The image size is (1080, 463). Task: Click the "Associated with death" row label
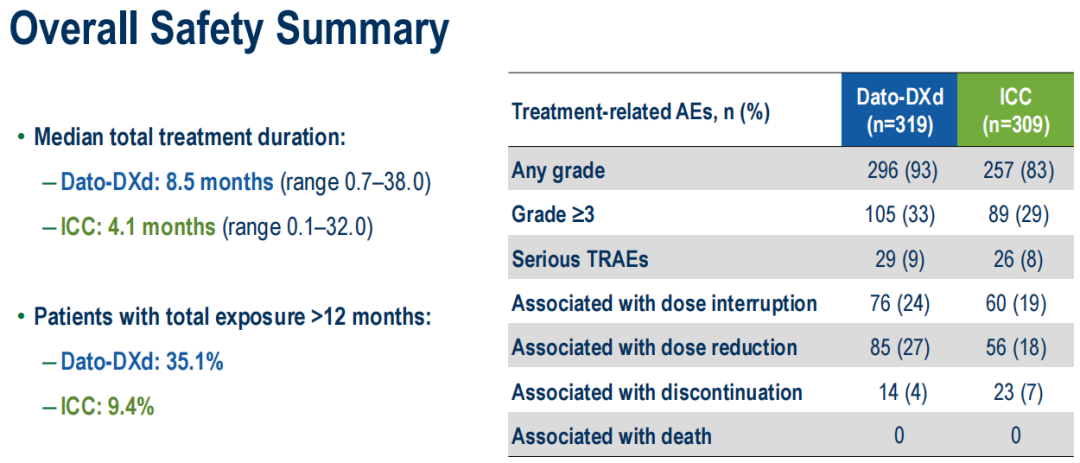tap(611, 436)
